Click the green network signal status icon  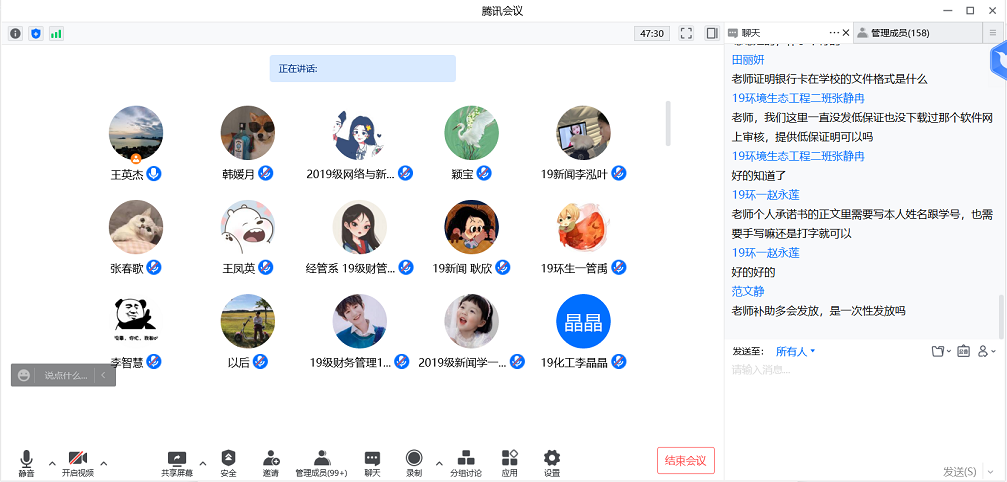click(56, 33)
